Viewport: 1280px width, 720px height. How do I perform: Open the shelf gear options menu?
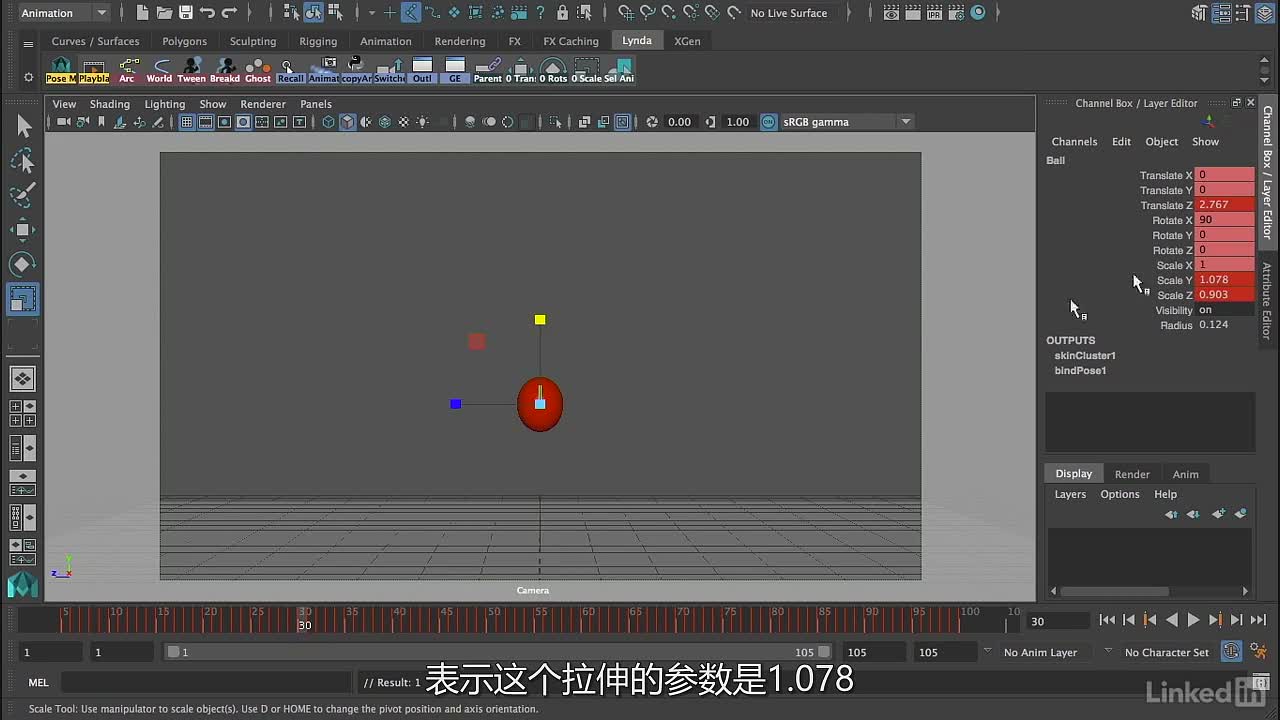(x=28, y=78)
